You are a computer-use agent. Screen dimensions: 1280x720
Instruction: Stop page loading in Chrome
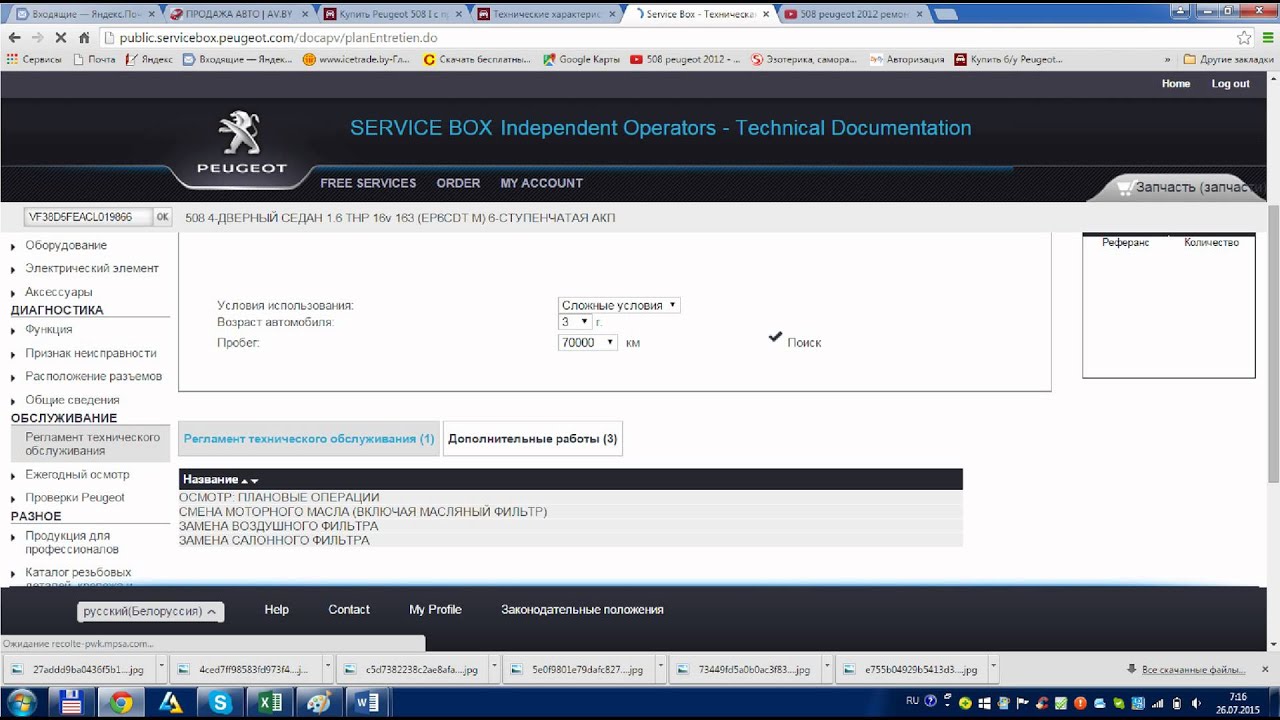[x=61, y=38]
